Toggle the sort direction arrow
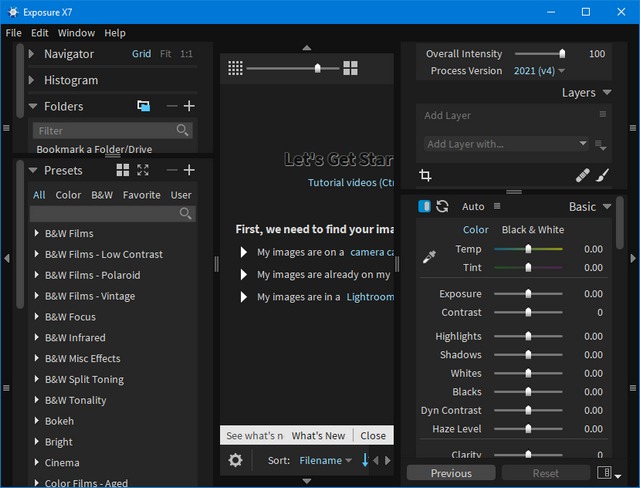 (365, 460)
